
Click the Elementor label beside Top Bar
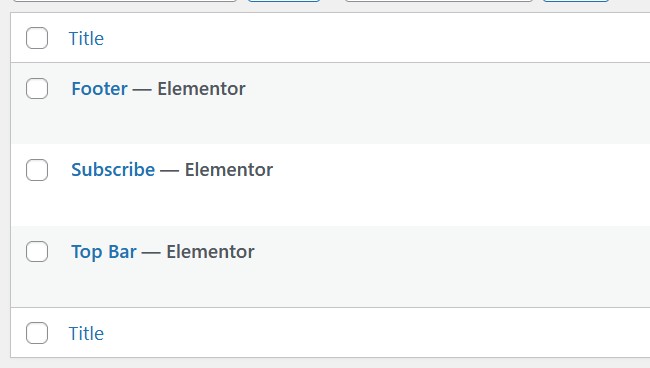pyautogui.click(x=211, y=252)
